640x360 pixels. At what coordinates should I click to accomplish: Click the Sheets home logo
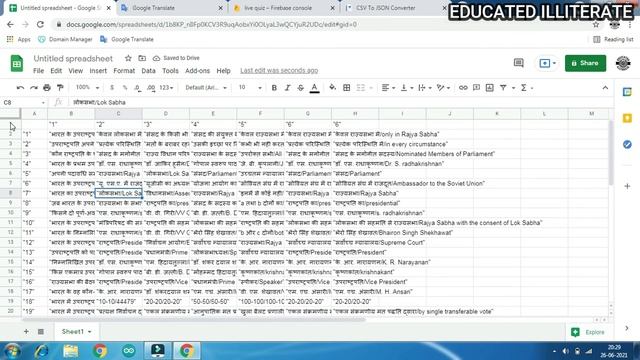coord(17,64)
